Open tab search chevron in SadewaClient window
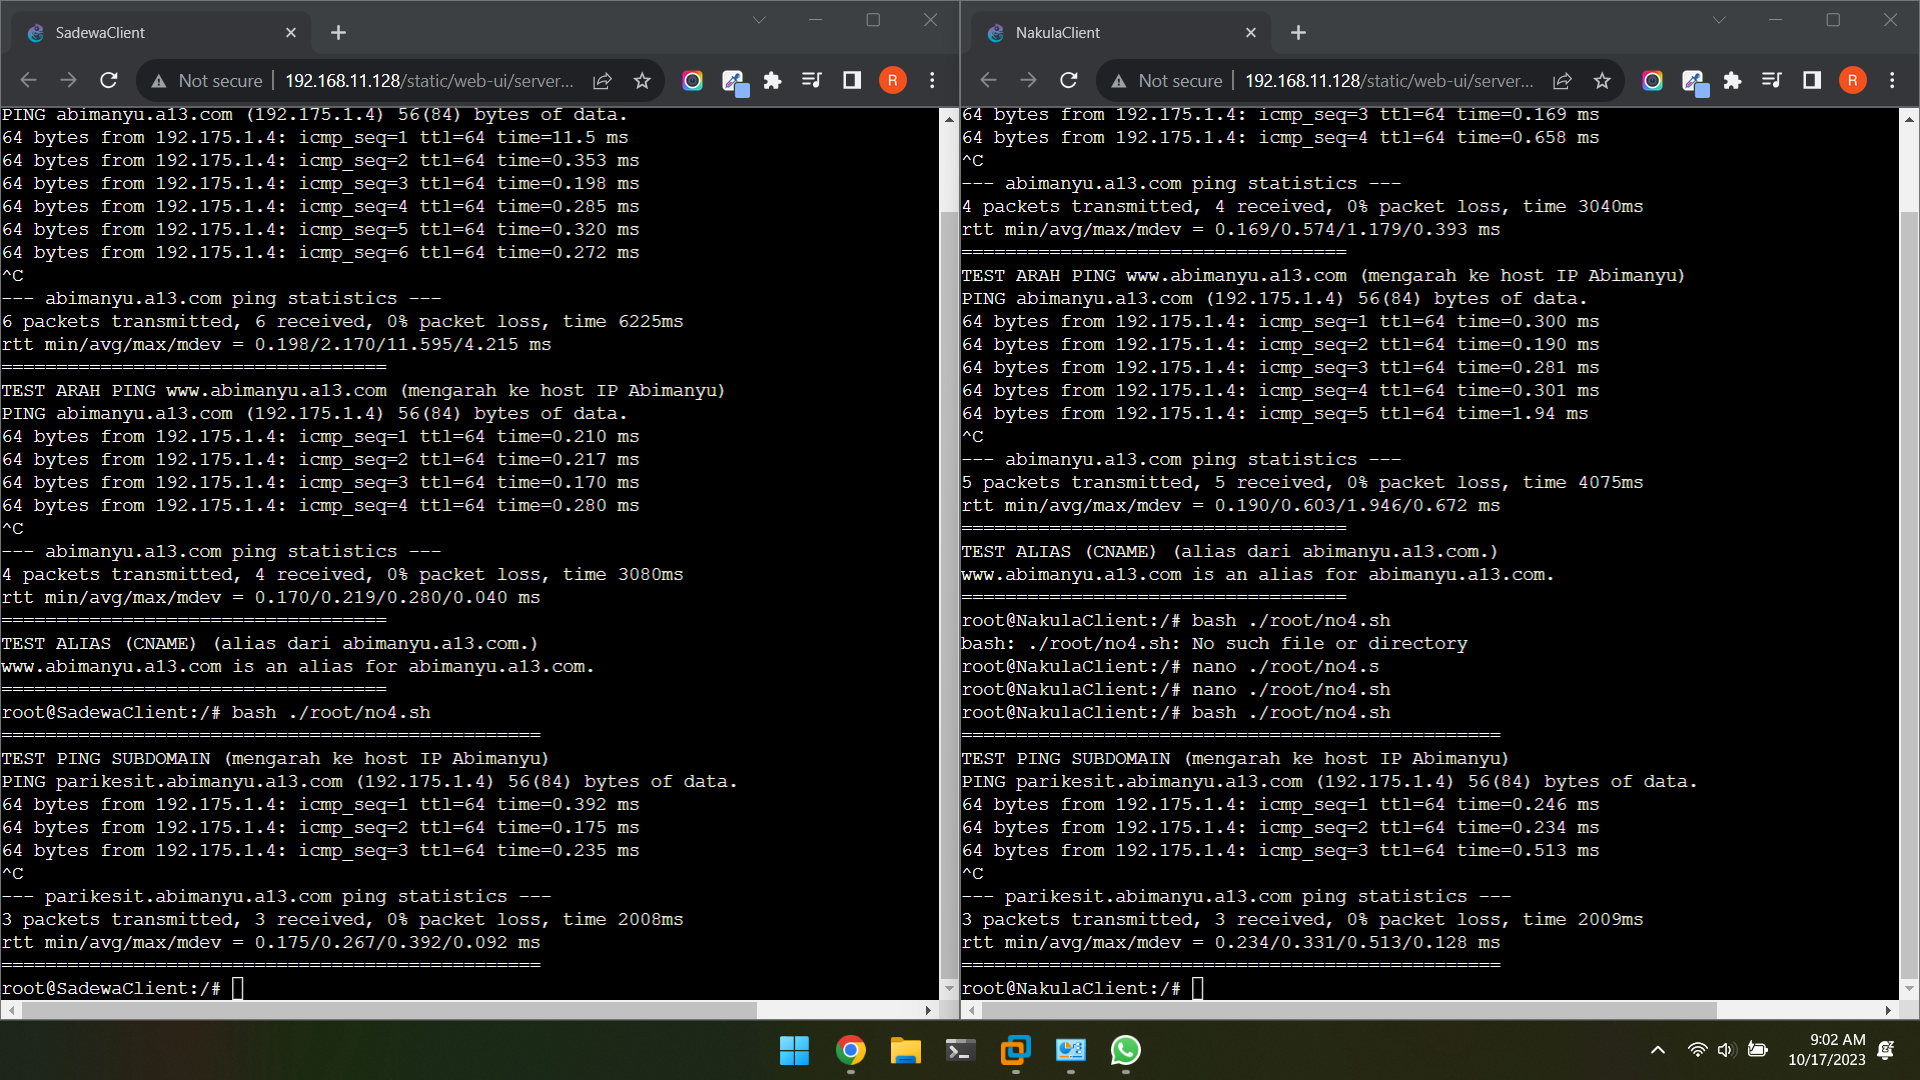The width and height of the screenshot is (1920, 1080). [760, 19]
